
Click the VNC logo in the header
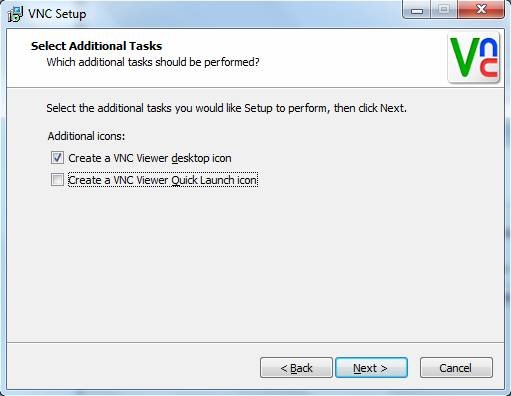coord(474,57)
